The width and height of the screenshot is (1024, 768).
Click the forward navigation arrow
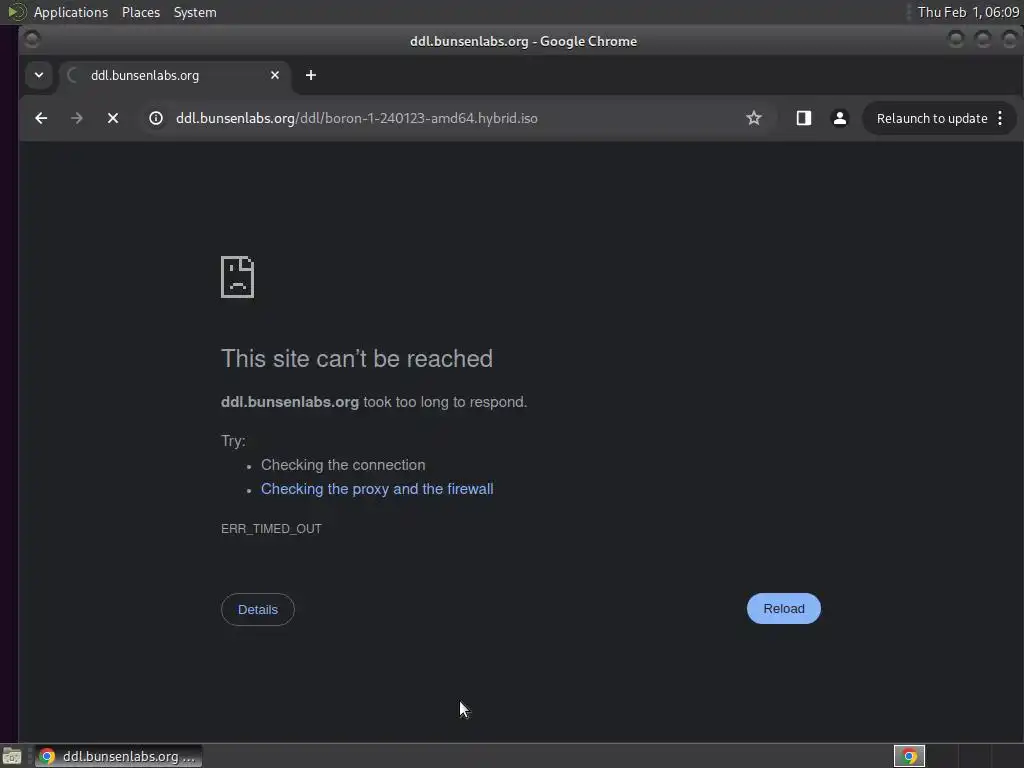tap(77, 118)
